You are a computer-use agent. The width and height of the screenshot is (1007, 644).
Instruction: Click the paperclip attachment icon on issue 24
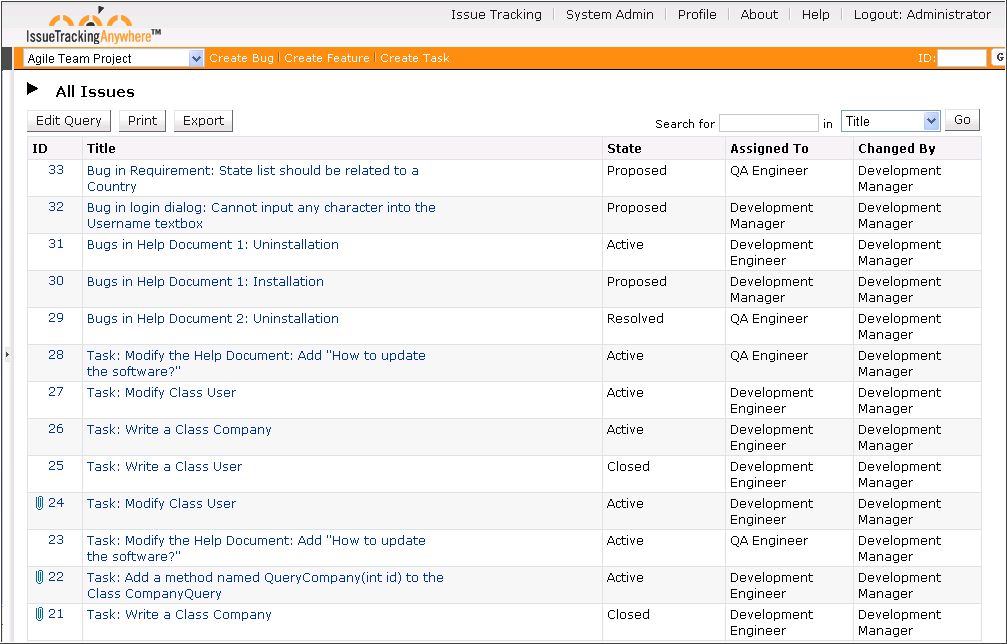click(39, 503)
